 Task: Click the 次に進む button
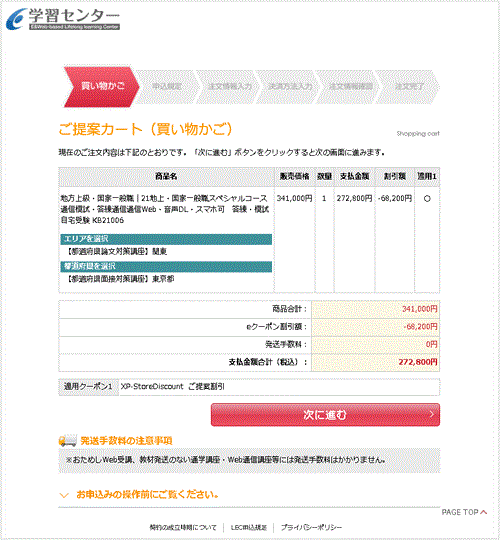click(x=325, y=415)
